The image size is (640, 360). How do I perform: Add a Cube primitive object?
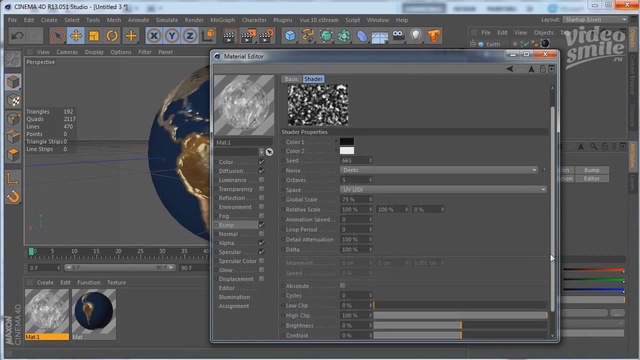(290, 36)
